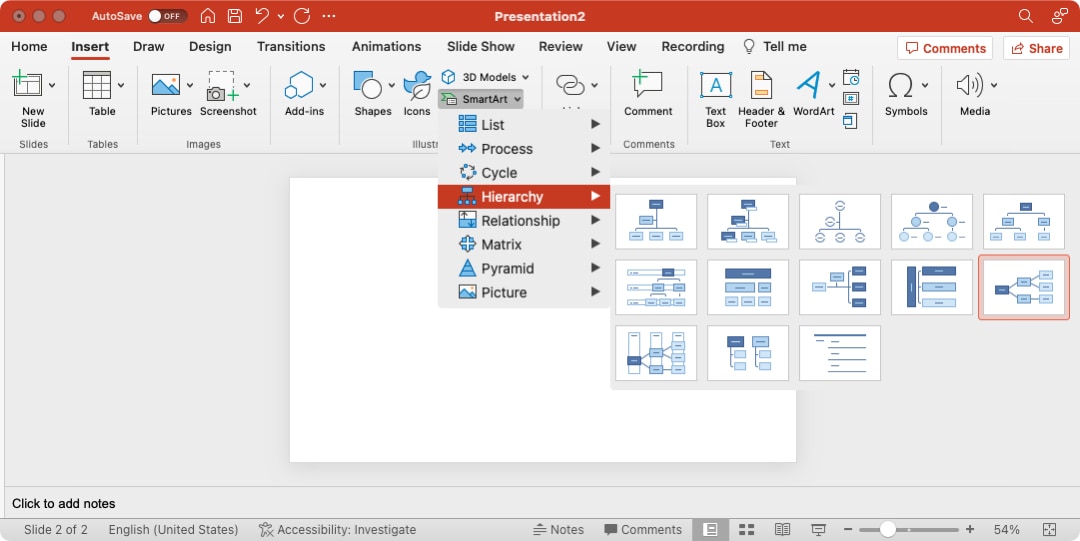This screenshot has height=541, width=1080.
Task: Expand the New Slide dropdown arrow
Action: pos(52,85)
